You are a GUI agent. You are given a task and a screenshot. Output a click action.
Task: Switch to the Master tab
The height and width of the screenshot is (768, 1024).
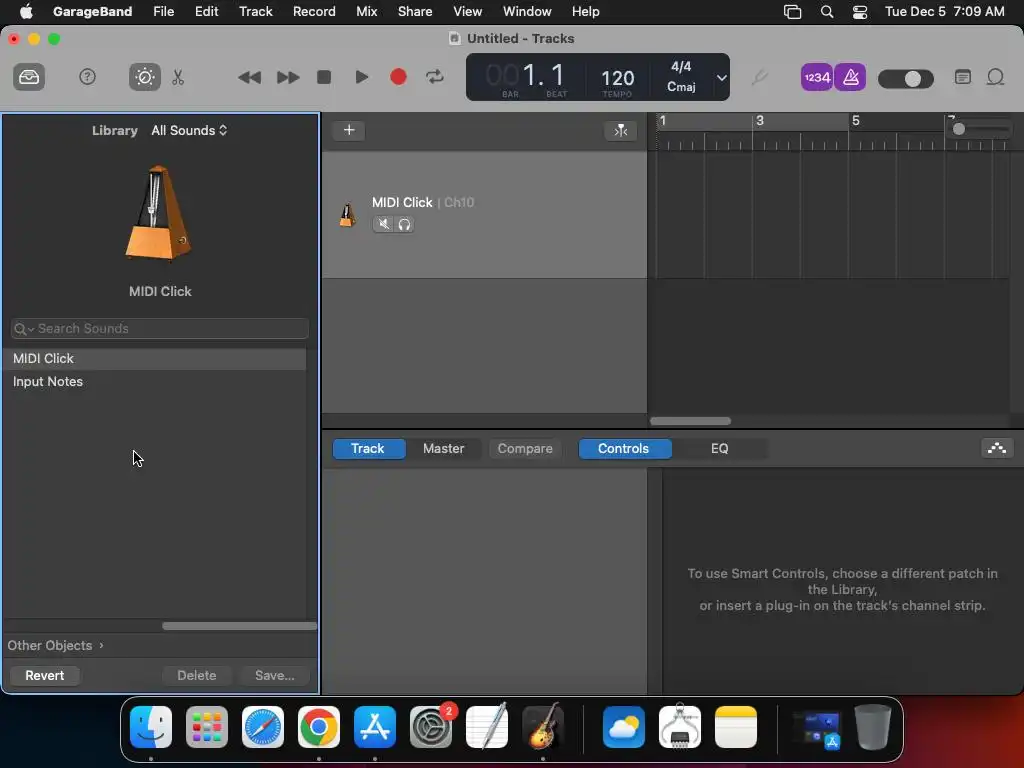(443, 449)
